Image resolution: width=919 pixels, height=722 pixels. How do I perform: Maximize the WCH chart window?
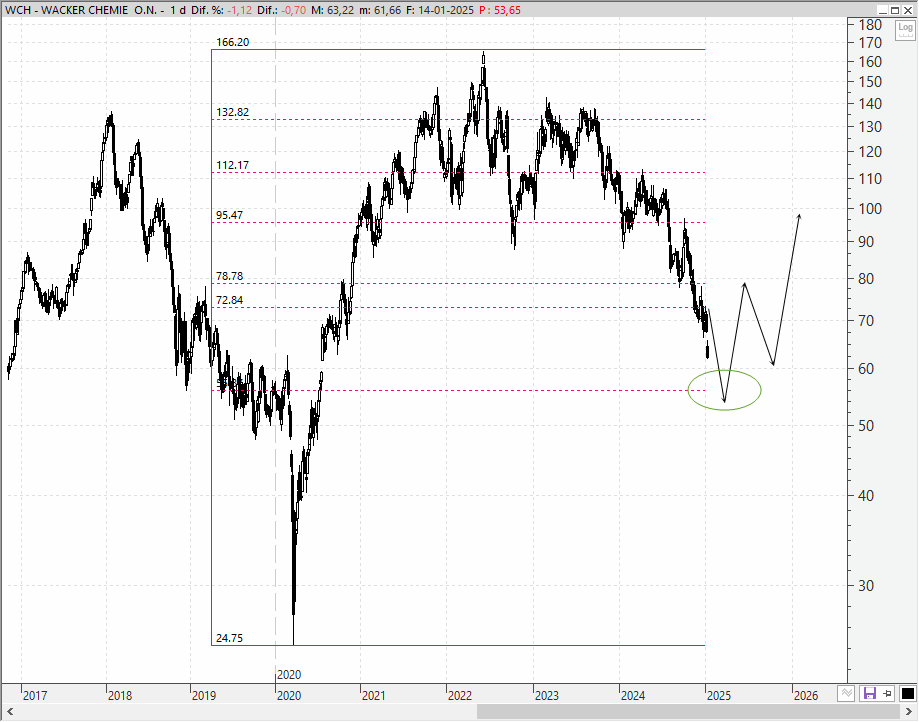tap(895, 10)
